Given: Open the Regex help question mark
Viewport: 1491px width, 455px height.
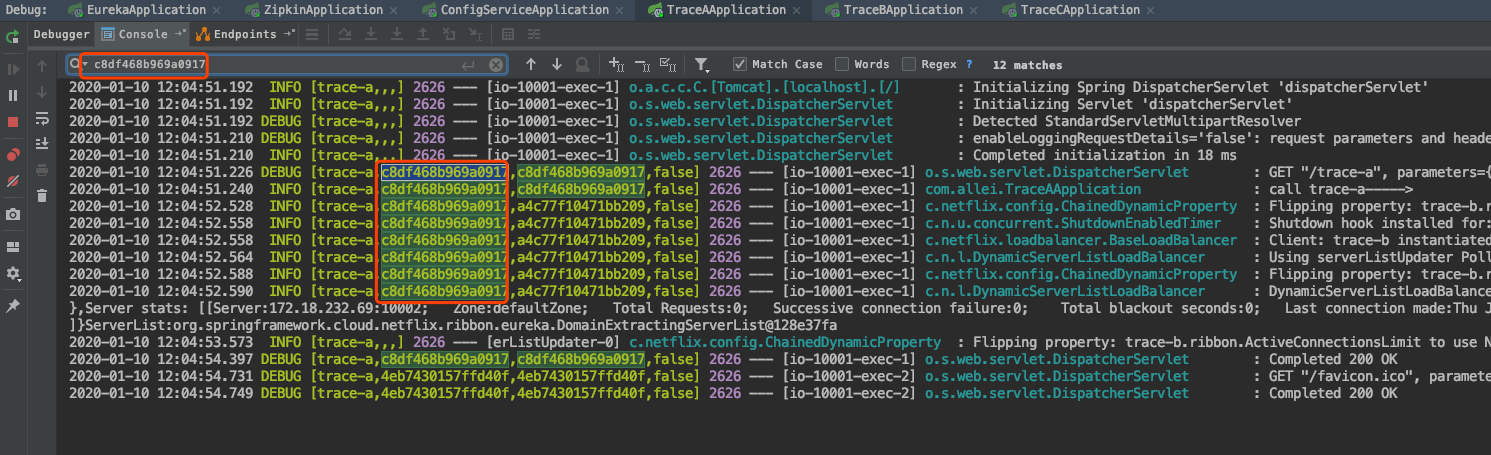Looking at the screenshot, I should tap(969, 64).
